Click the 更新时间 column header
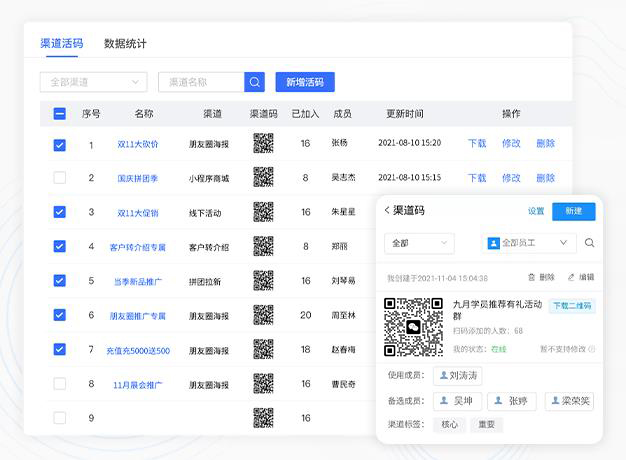This screenshot has width=626, height=460. (405, 114)
